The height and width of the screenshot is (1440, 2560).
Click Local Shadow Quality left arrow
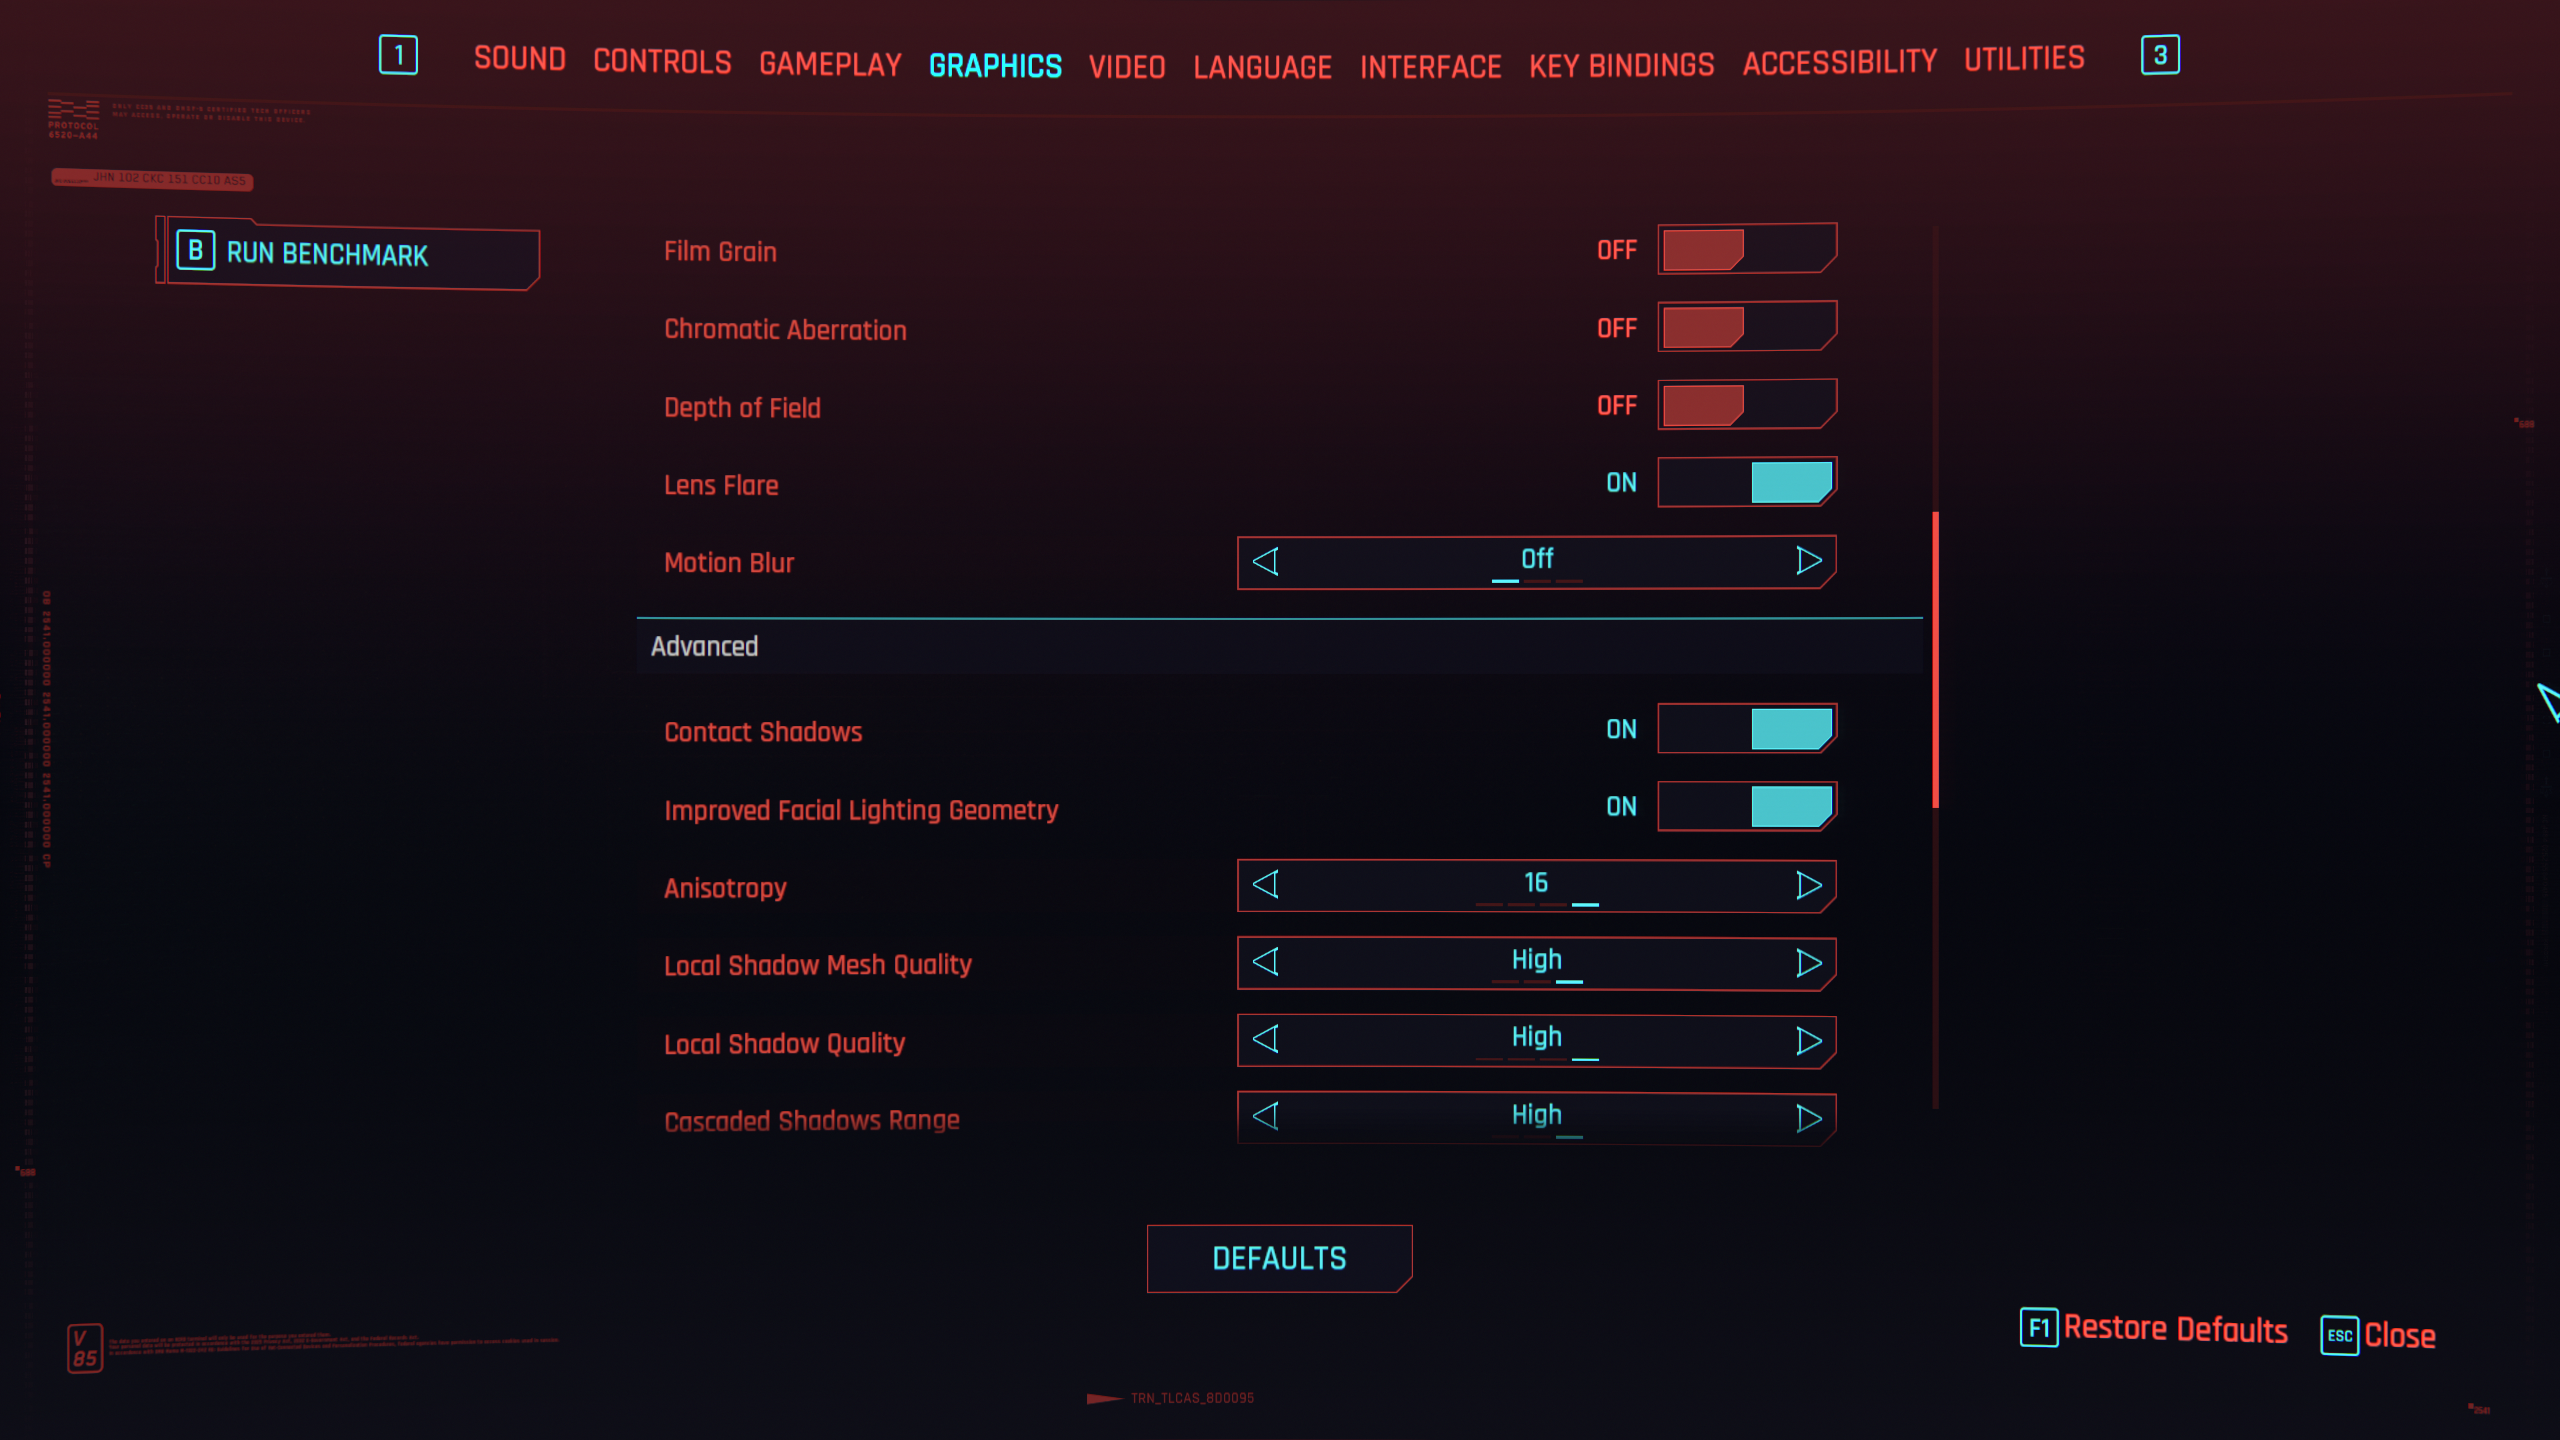click(x=1266, y=1040)
